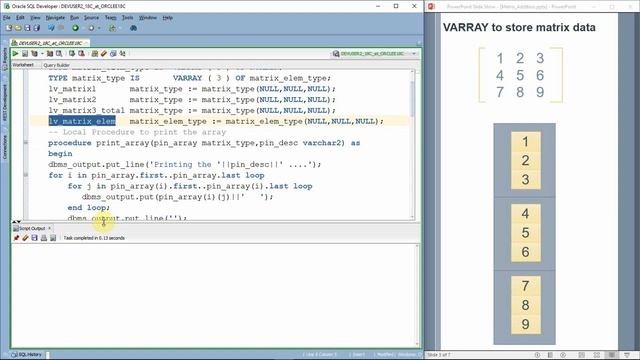Image resolution: width=640 pixels, height=360 pixels.
Task: Print the Script Output
Action: point(44,238)
